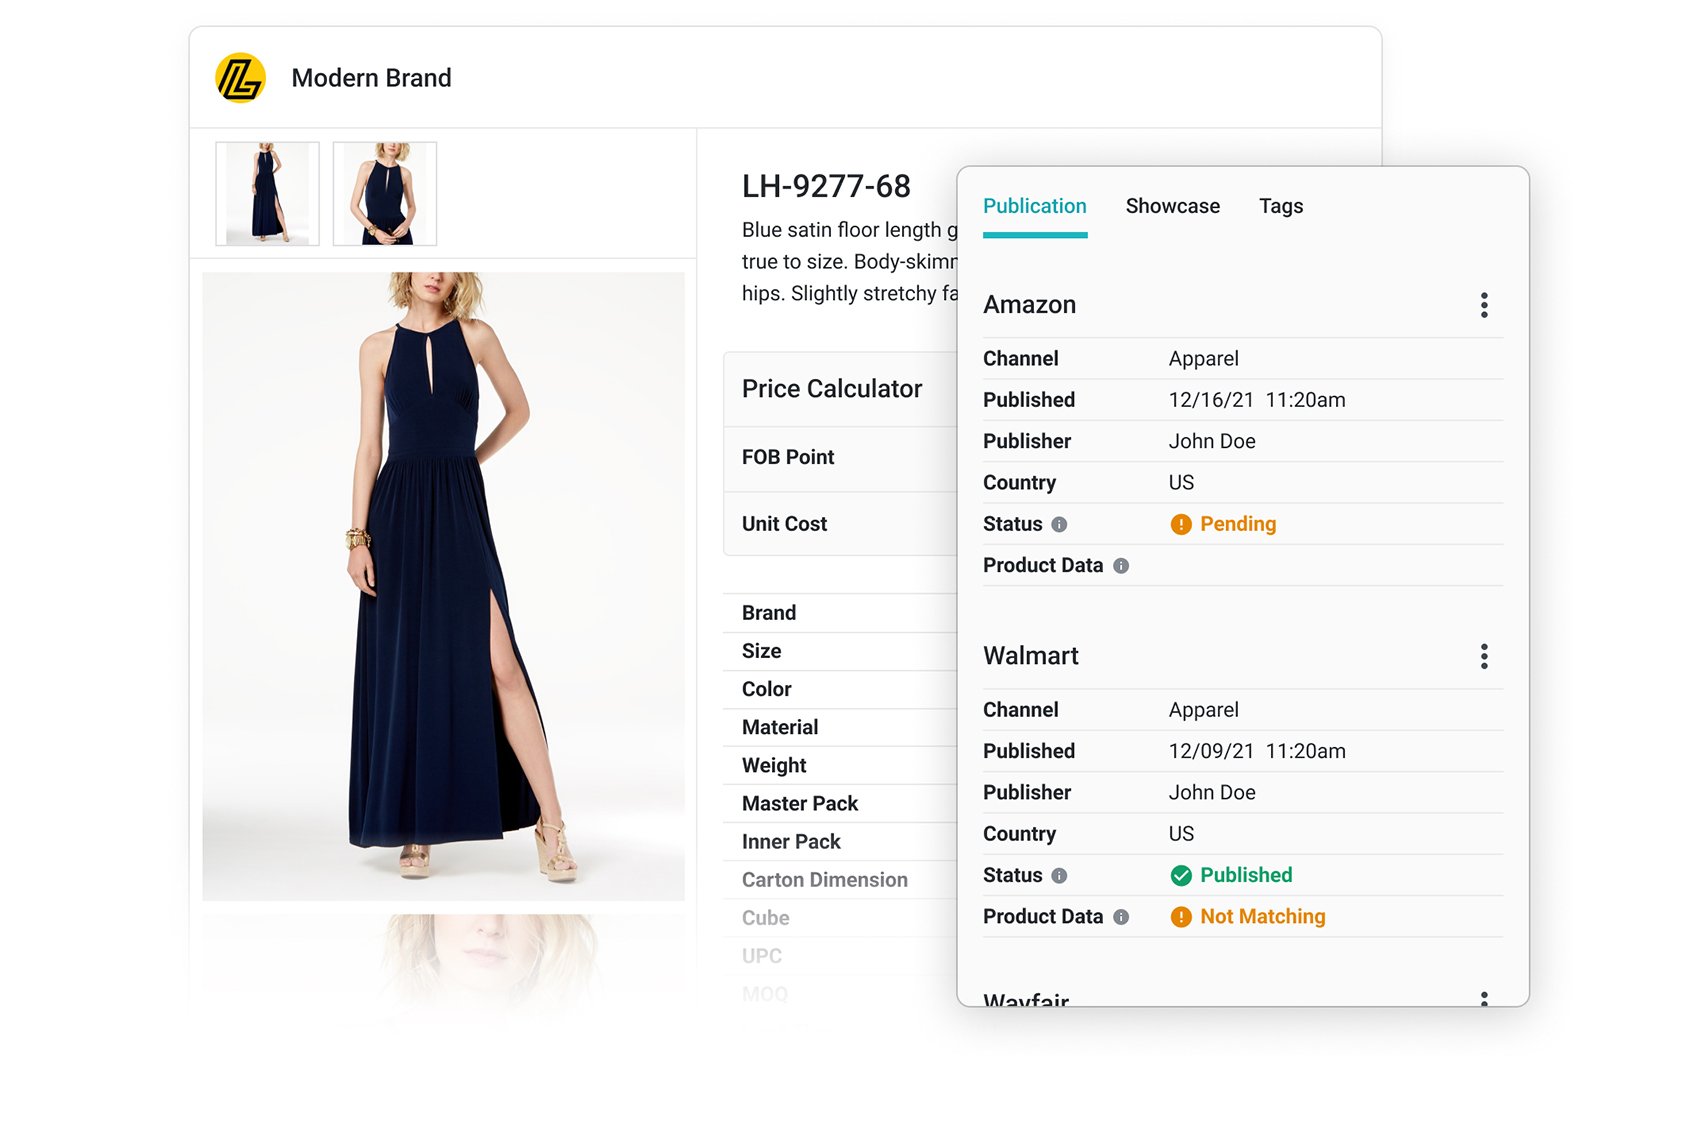Click the Modern Brand logo icon
This screenshot has height=1148, width=1700.
click(x=240, y=78)
